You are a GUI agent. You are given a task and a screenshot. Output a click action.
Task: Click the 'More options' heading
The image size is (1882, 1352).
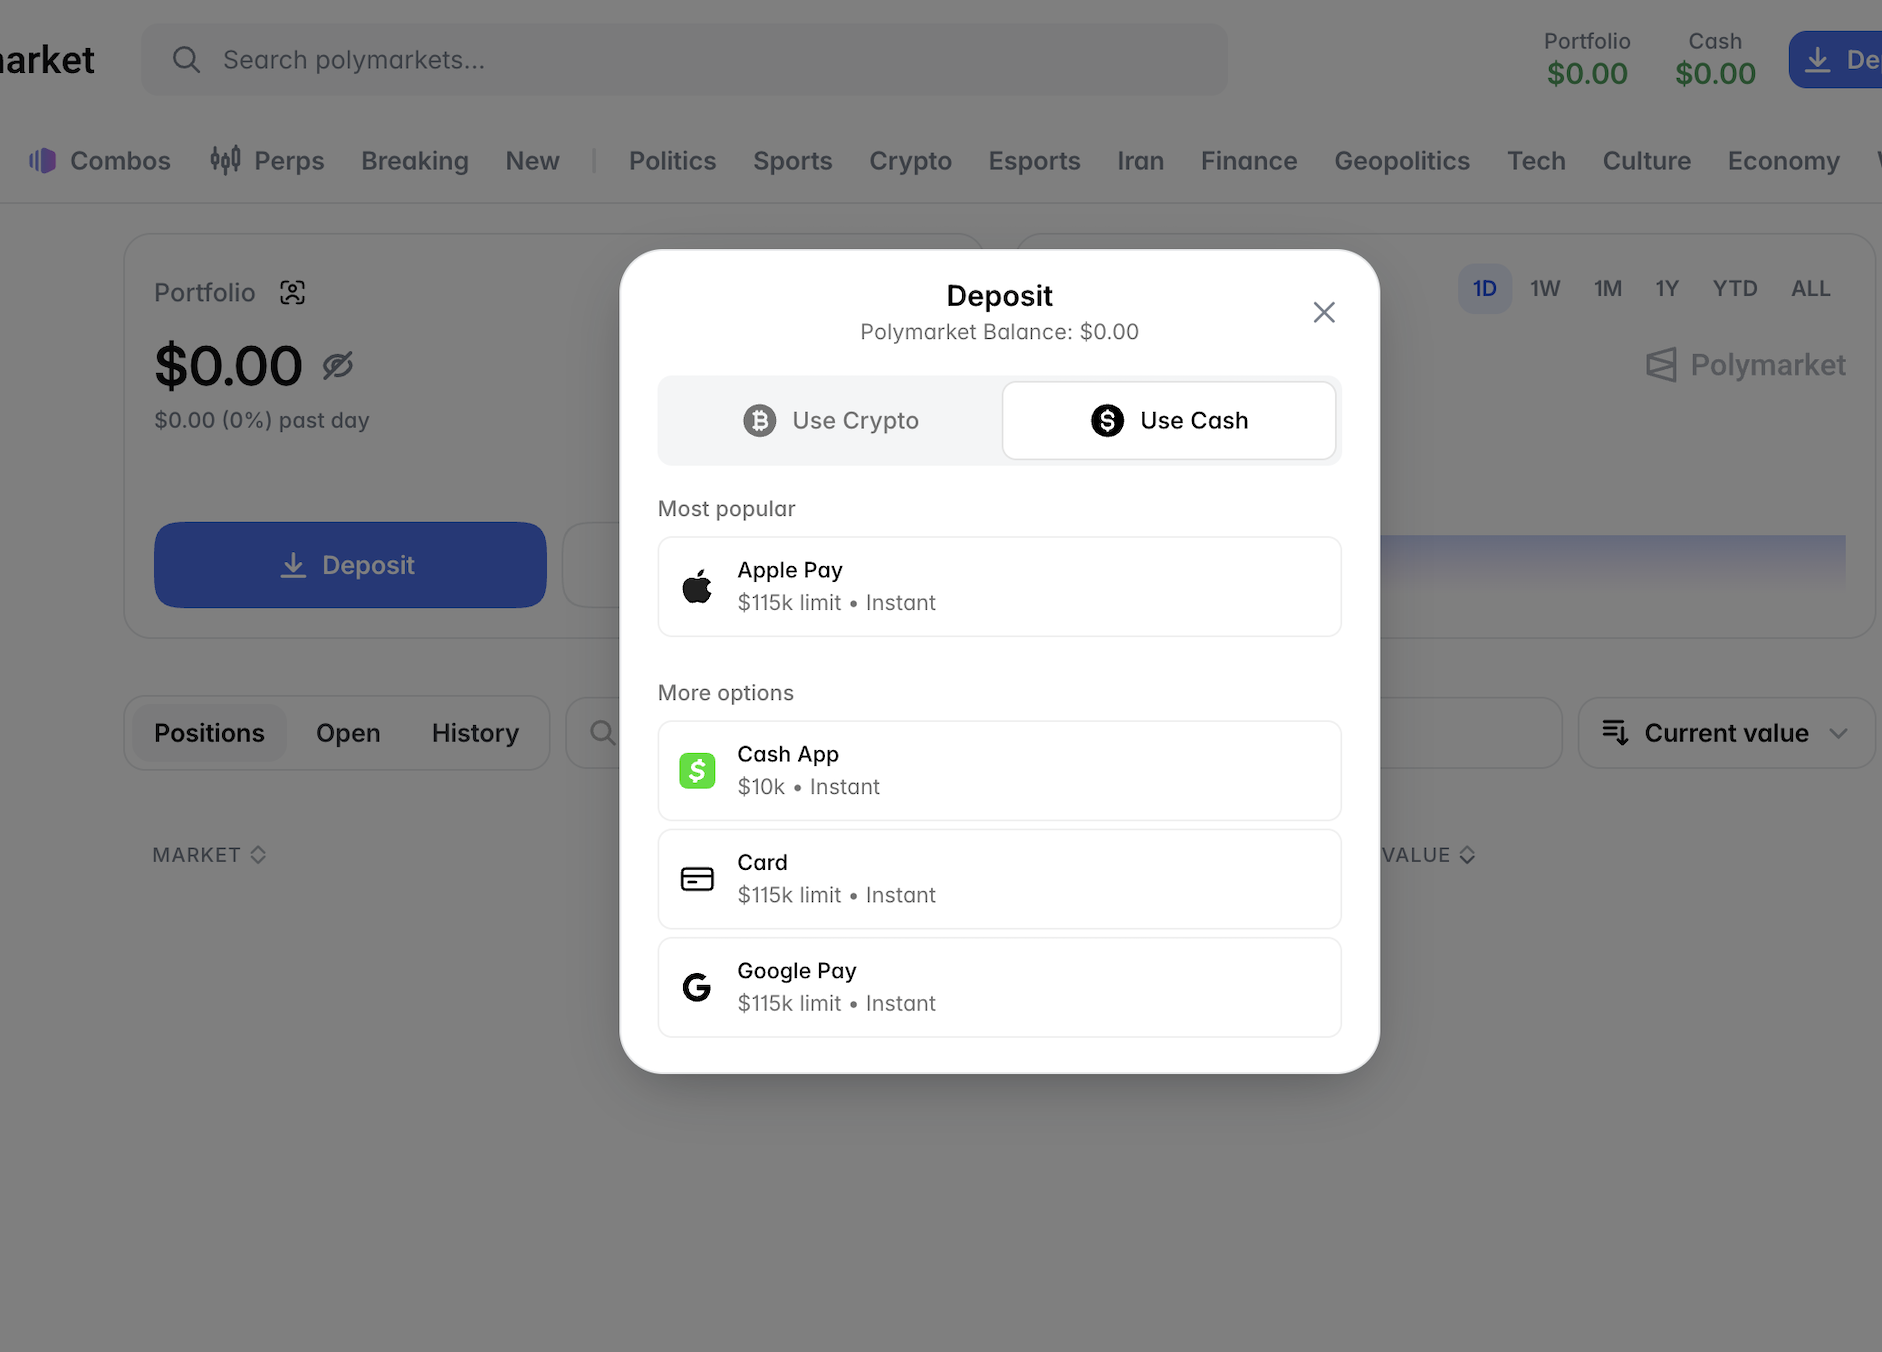725,693
